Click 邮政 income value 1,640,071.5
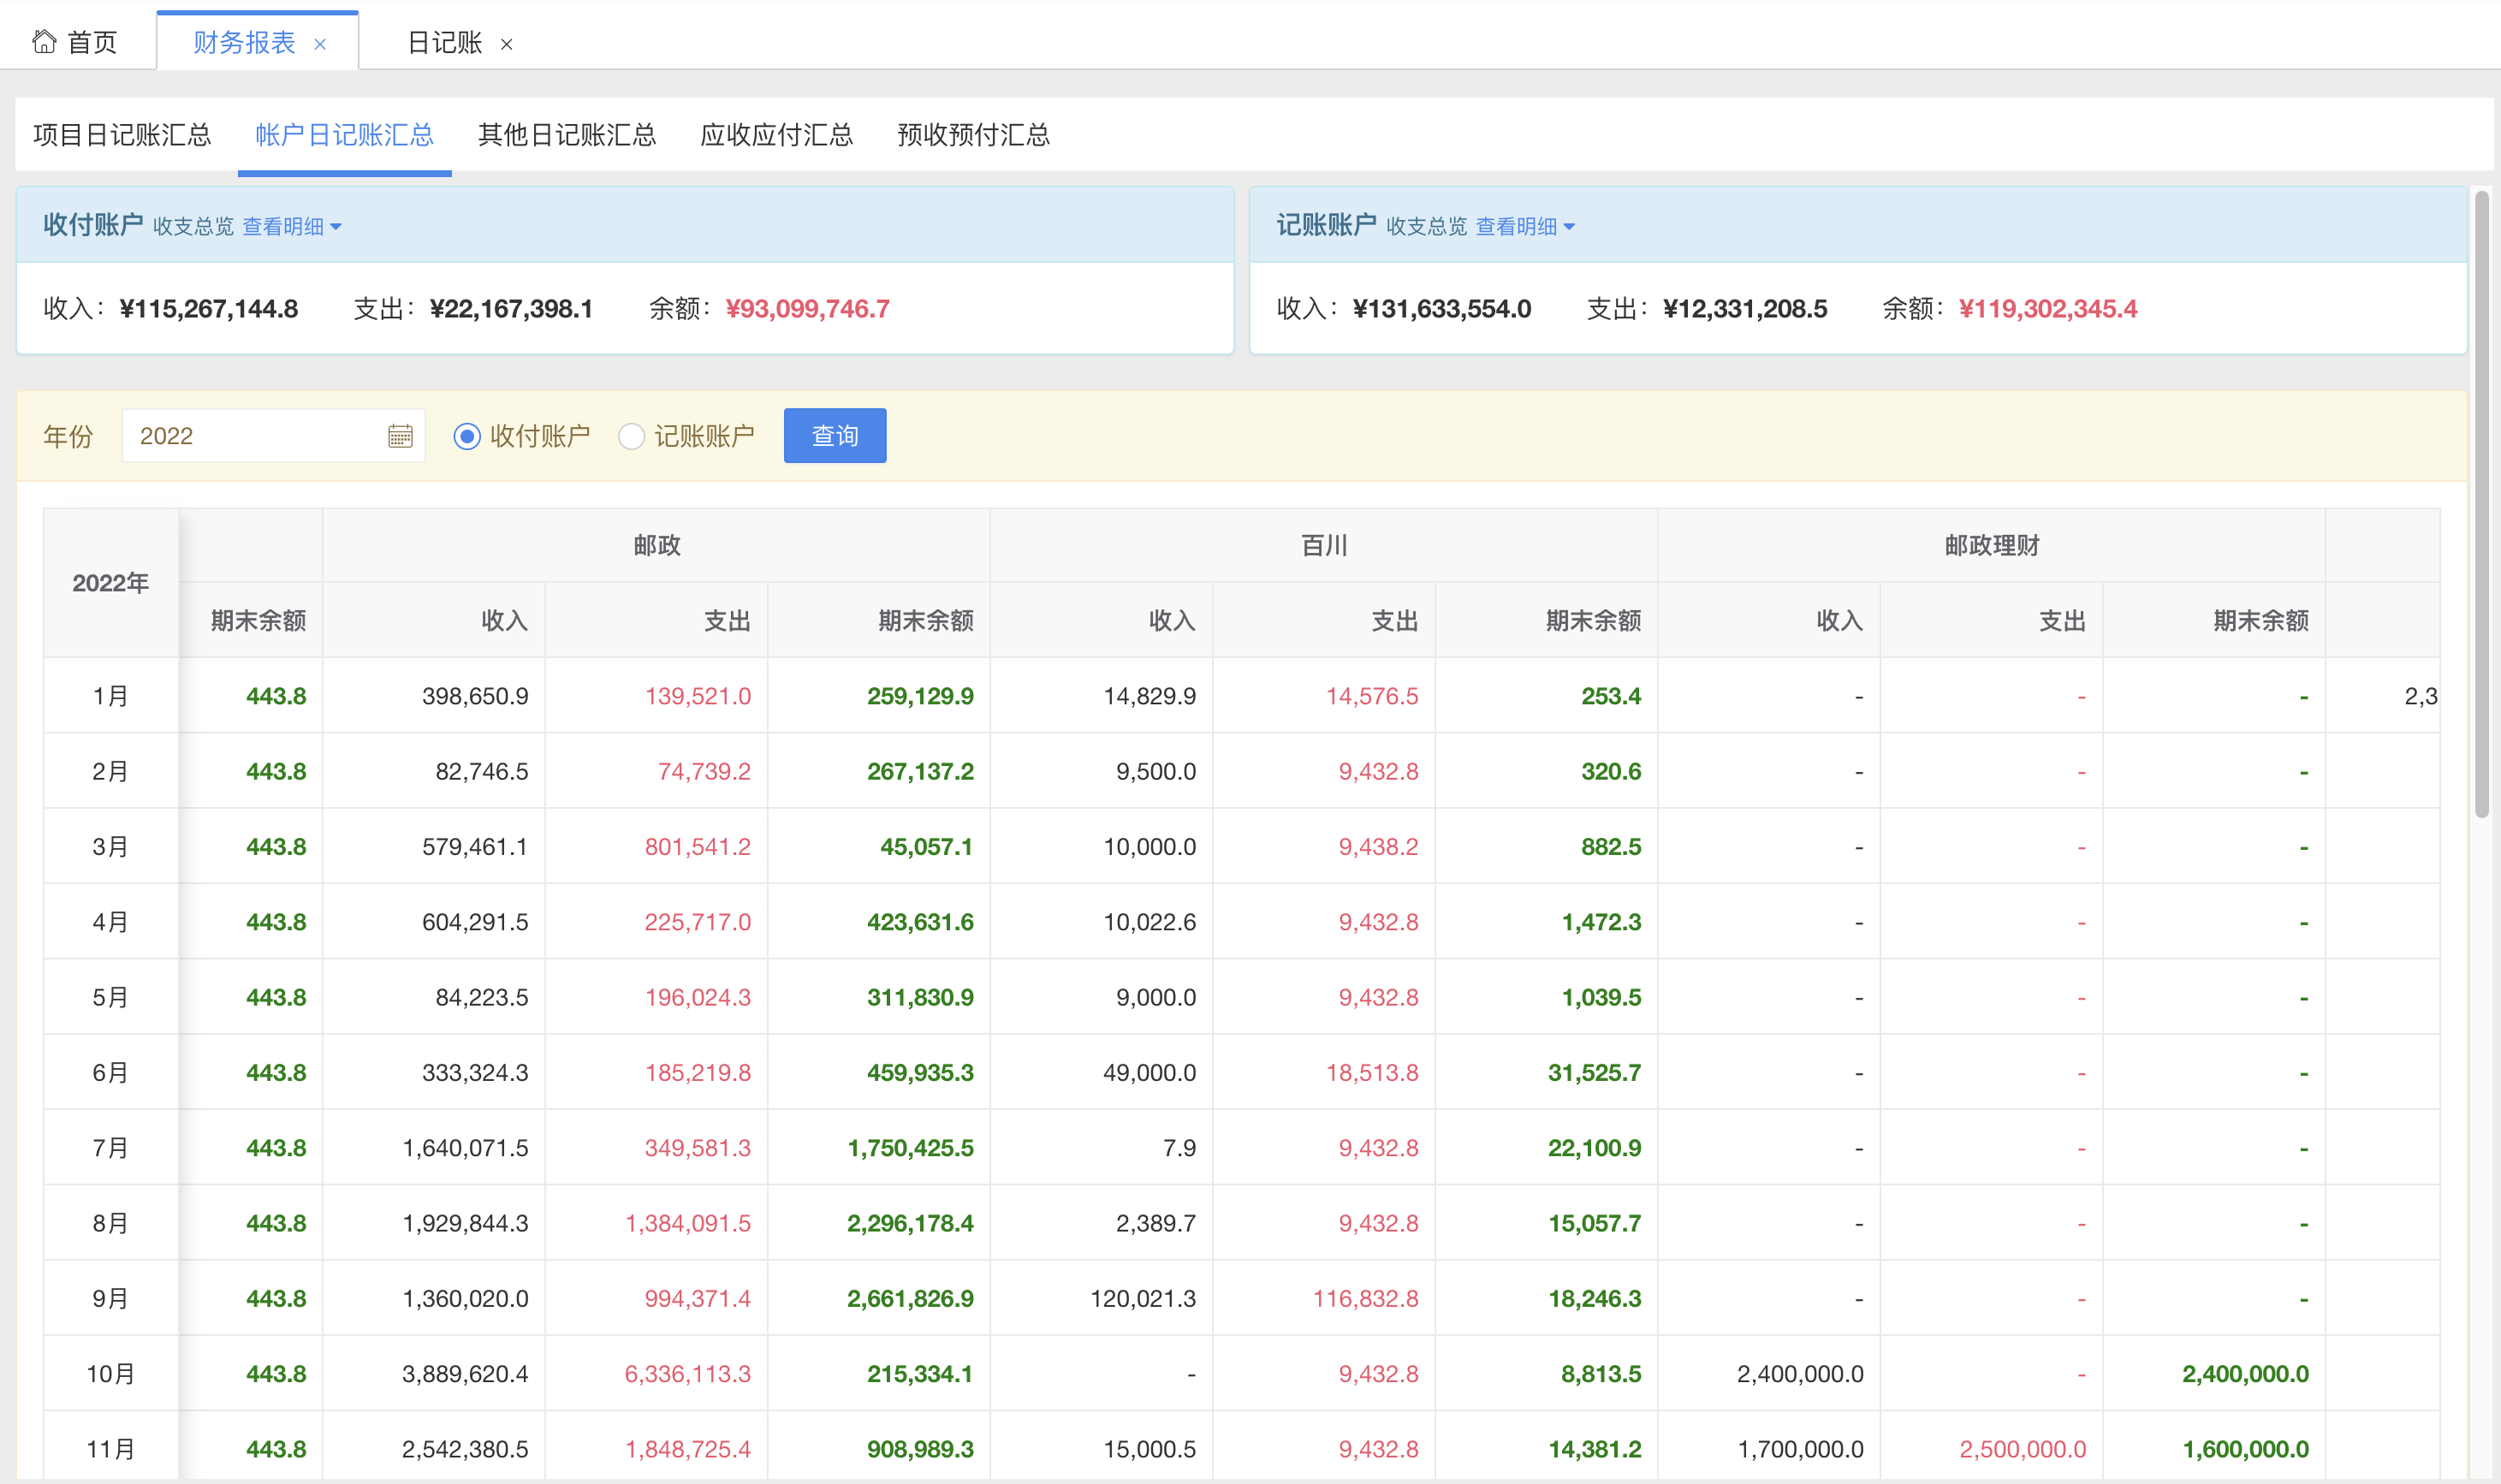Image resolution: width=2501 pixels, height=1484 pixels. (465, 1147)
